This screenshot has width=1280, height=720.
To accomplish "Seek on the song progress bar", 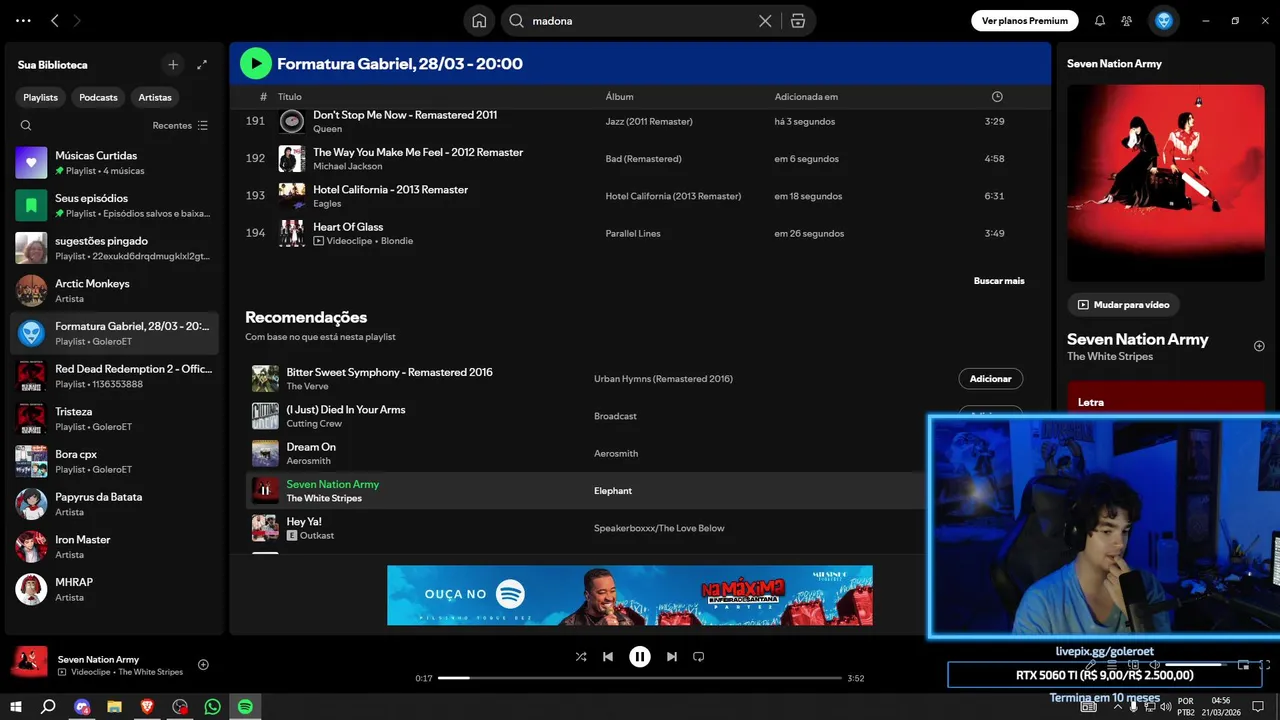I will click(640, 678).
